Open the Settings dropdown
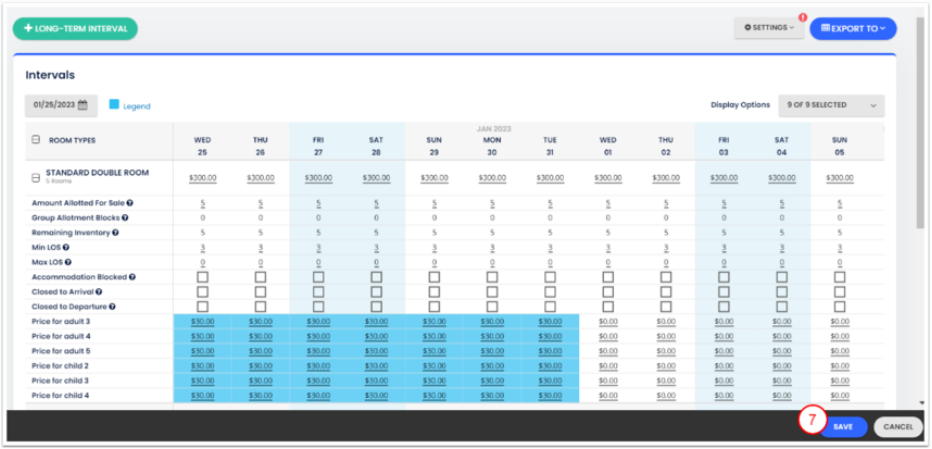Image resolution: width=932 pixels, height=449 pixels. tap(769, 28)
